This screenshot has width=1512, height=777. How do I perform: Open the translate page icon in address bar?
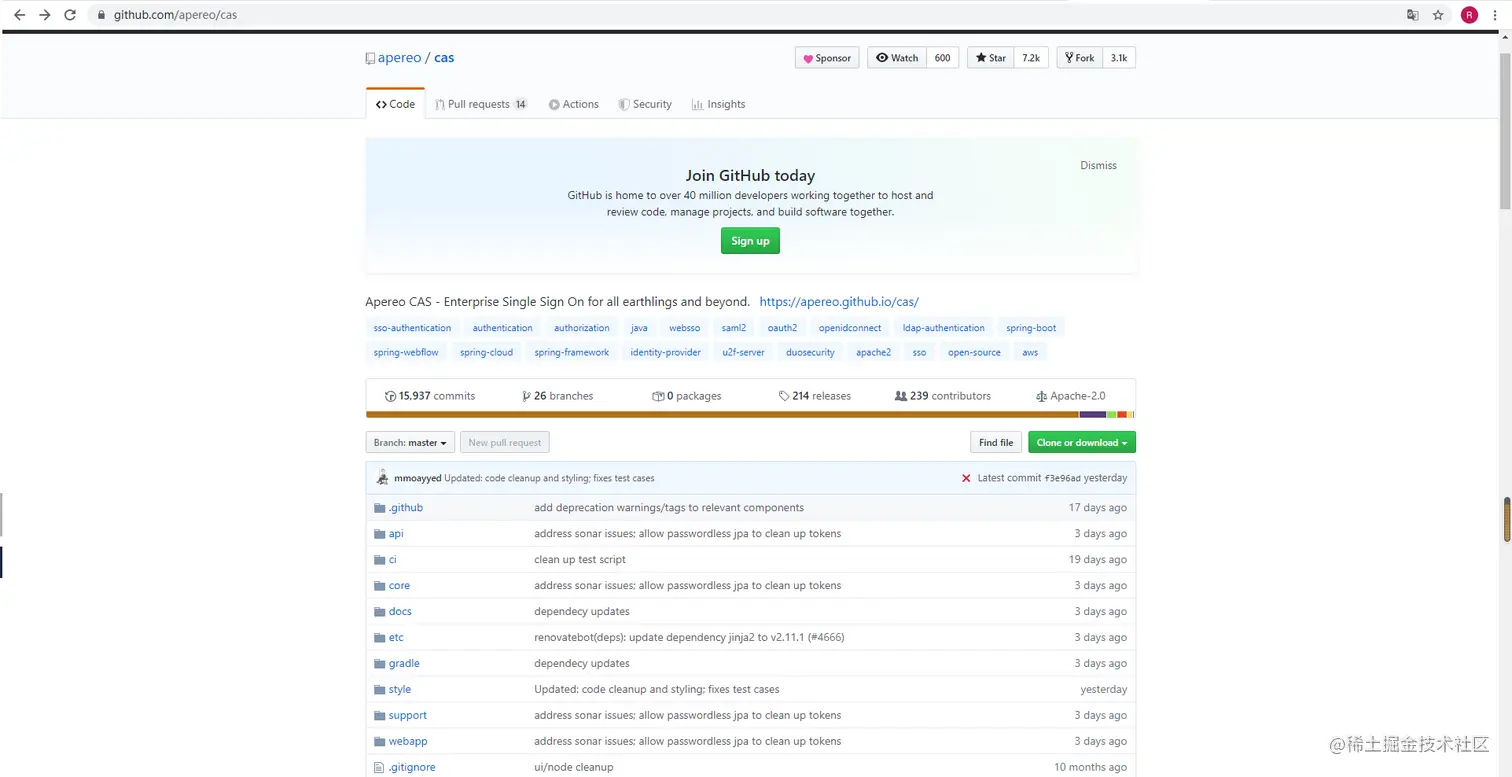1413,15
